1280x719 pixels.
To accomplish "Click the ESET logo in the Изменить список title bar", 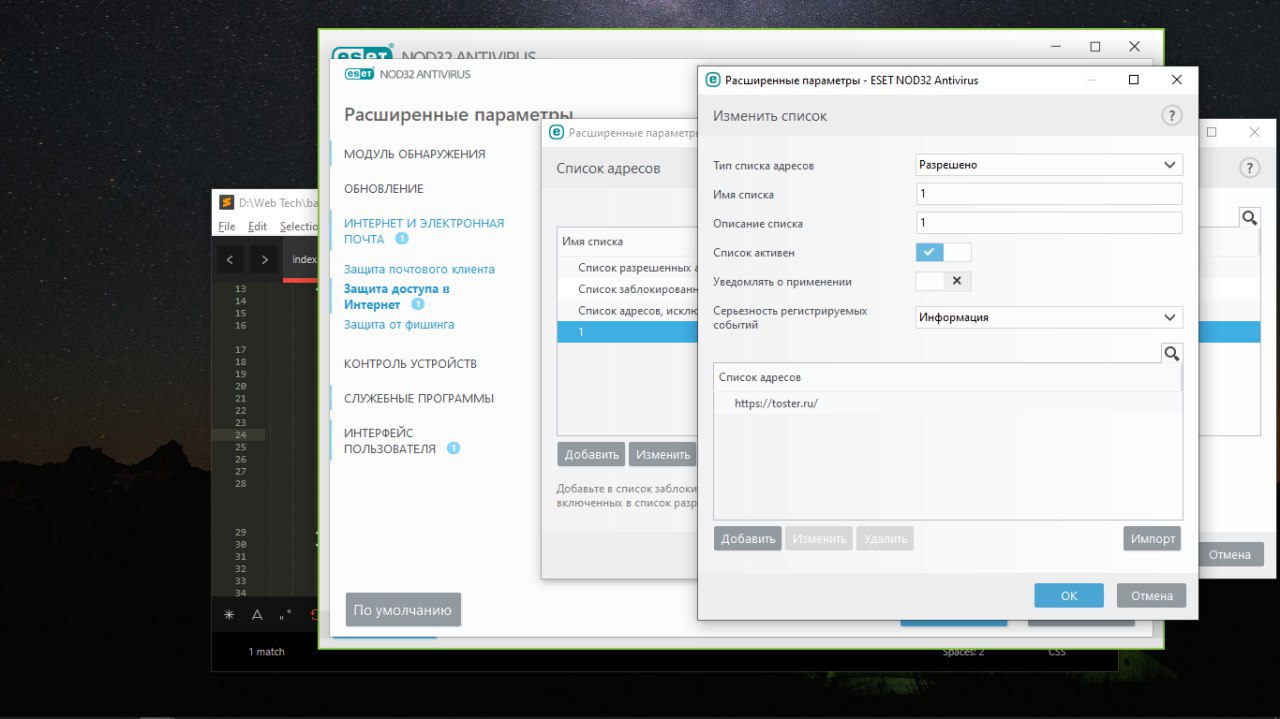I will (x=713, y=80).
